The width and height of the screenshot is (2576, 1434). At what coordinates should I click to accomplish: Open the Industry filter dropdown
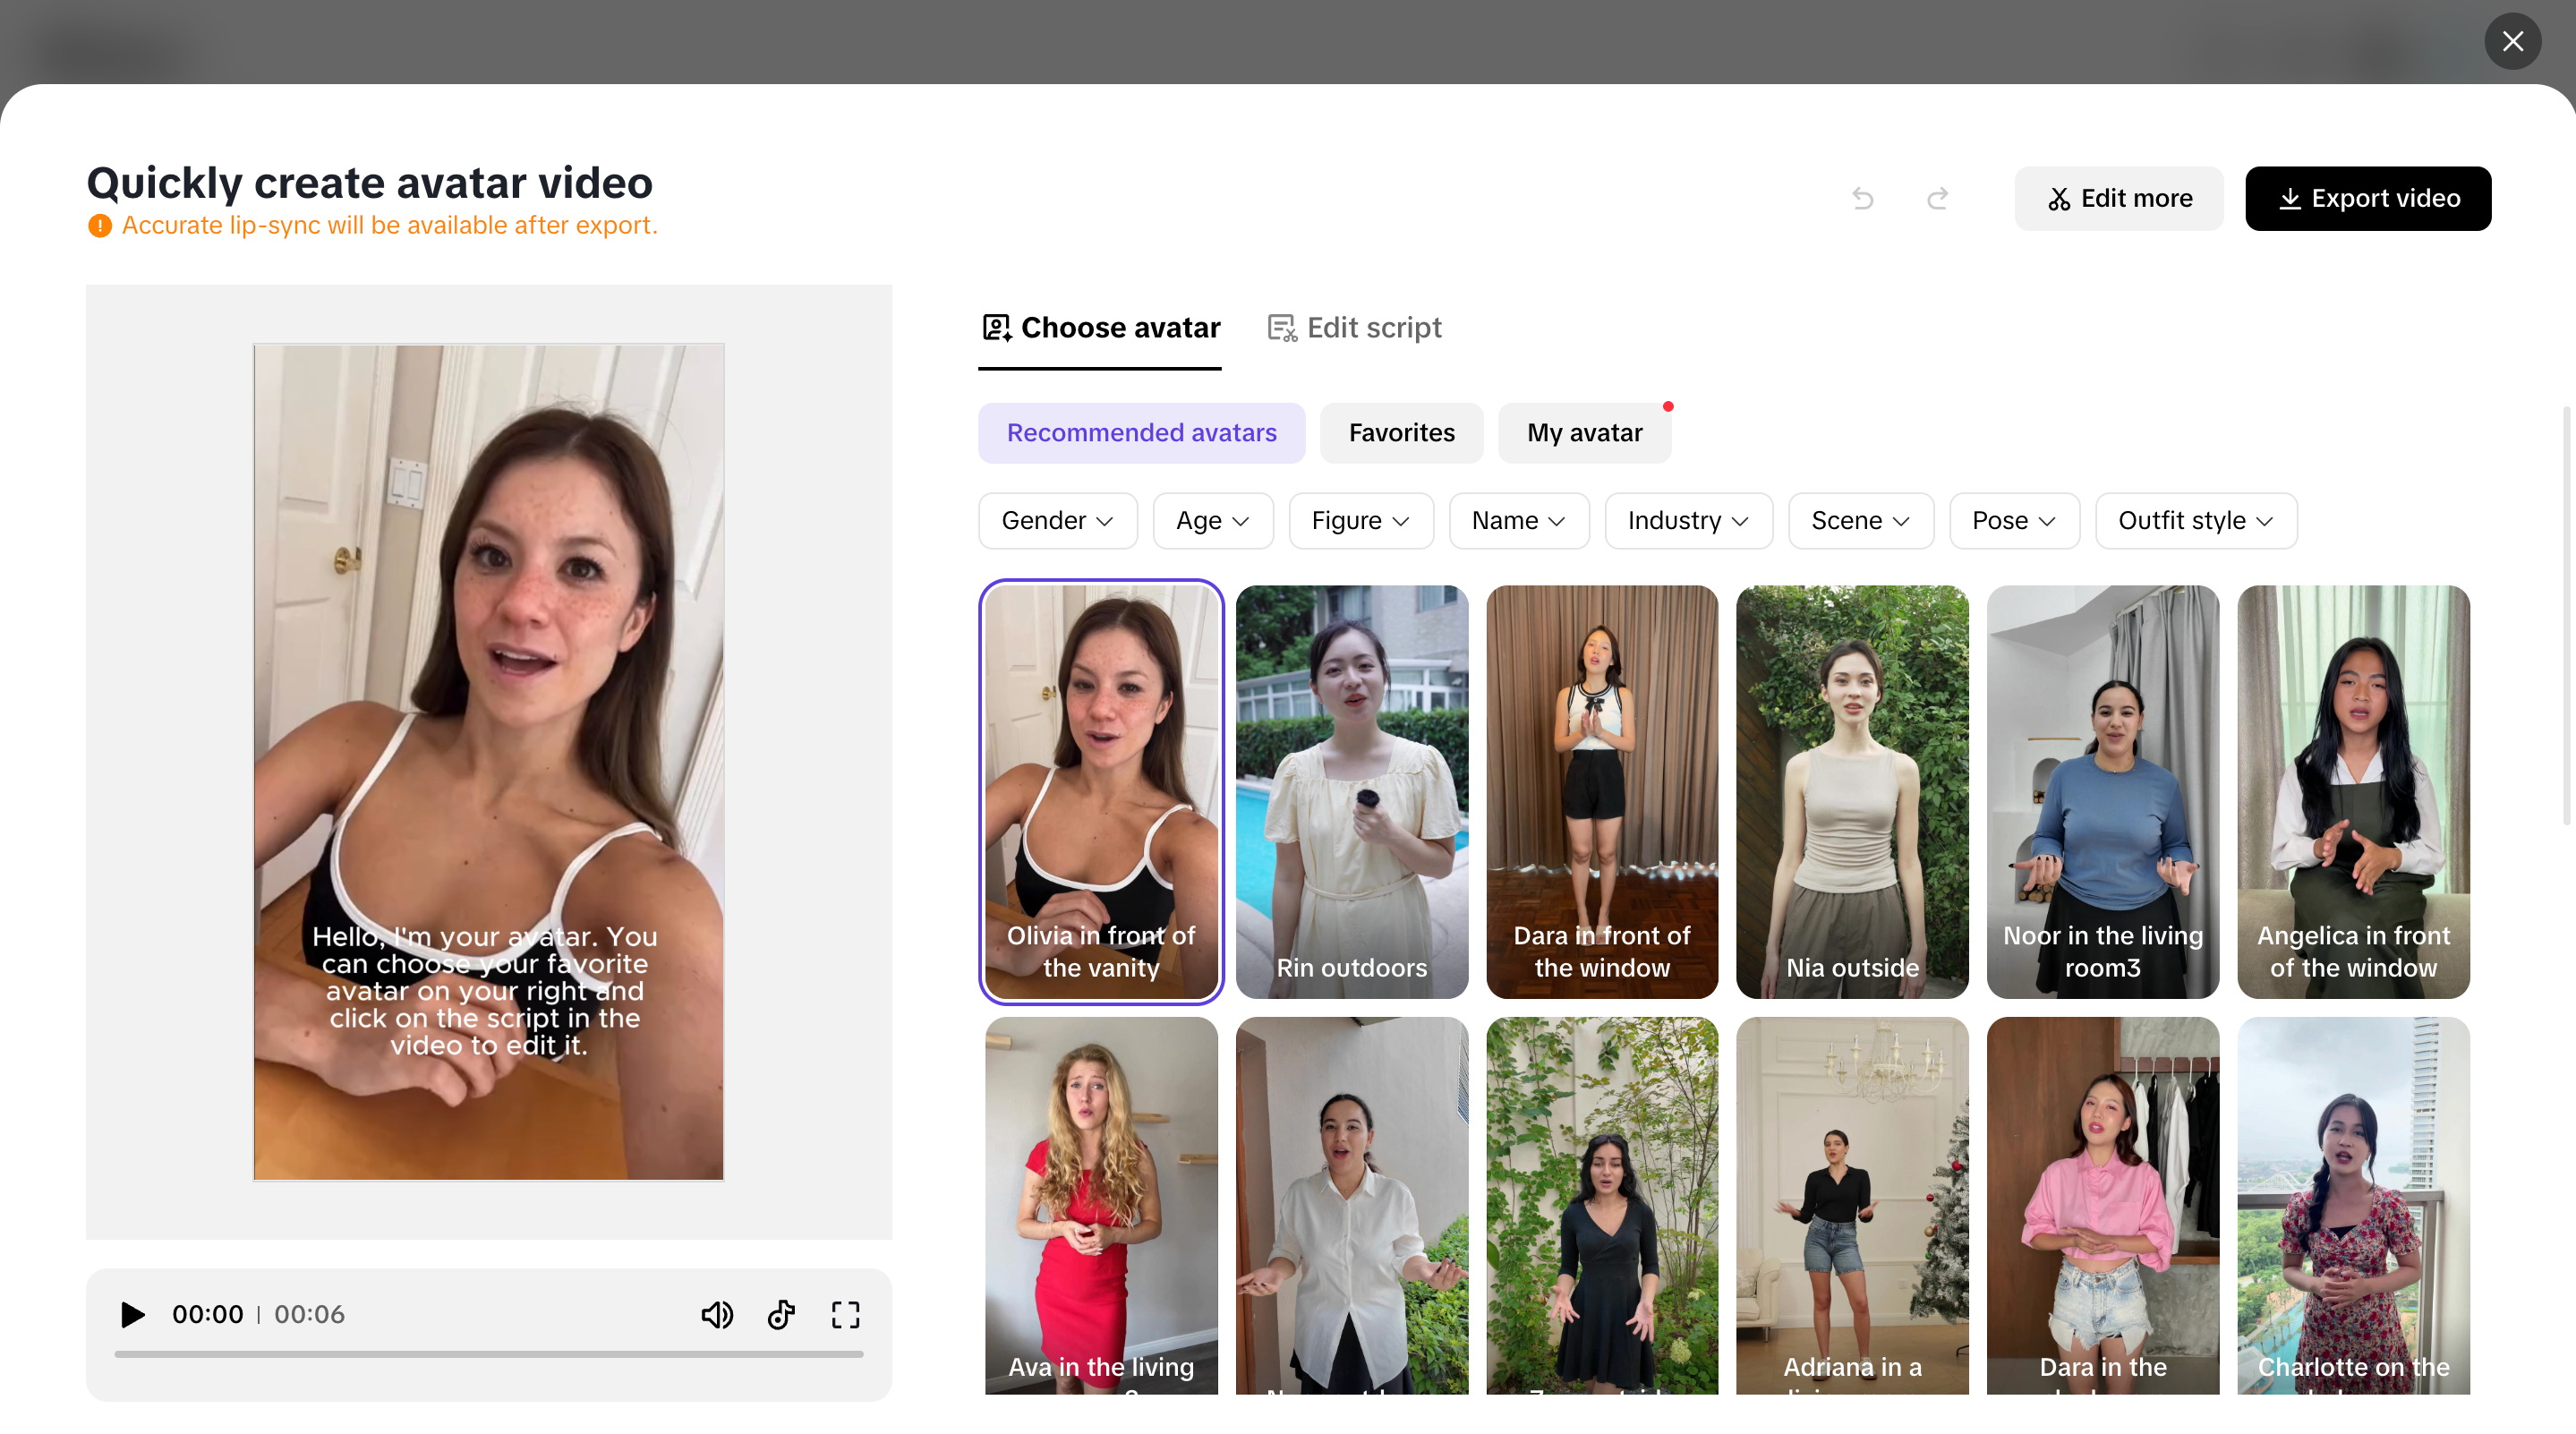tap(1687, 521)
